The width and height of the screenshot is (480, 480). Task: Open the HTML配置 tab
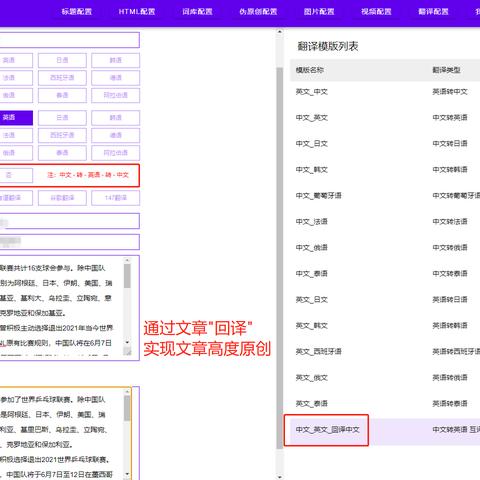tap(137, 12)
